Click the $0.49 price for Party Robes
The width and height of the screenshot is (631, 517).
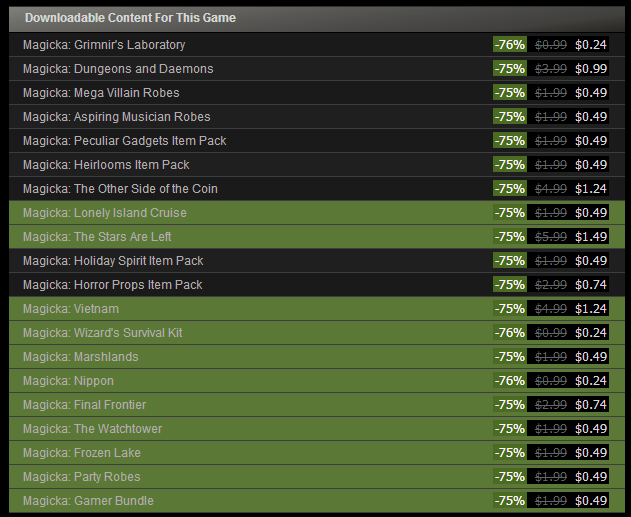[590, 477]
